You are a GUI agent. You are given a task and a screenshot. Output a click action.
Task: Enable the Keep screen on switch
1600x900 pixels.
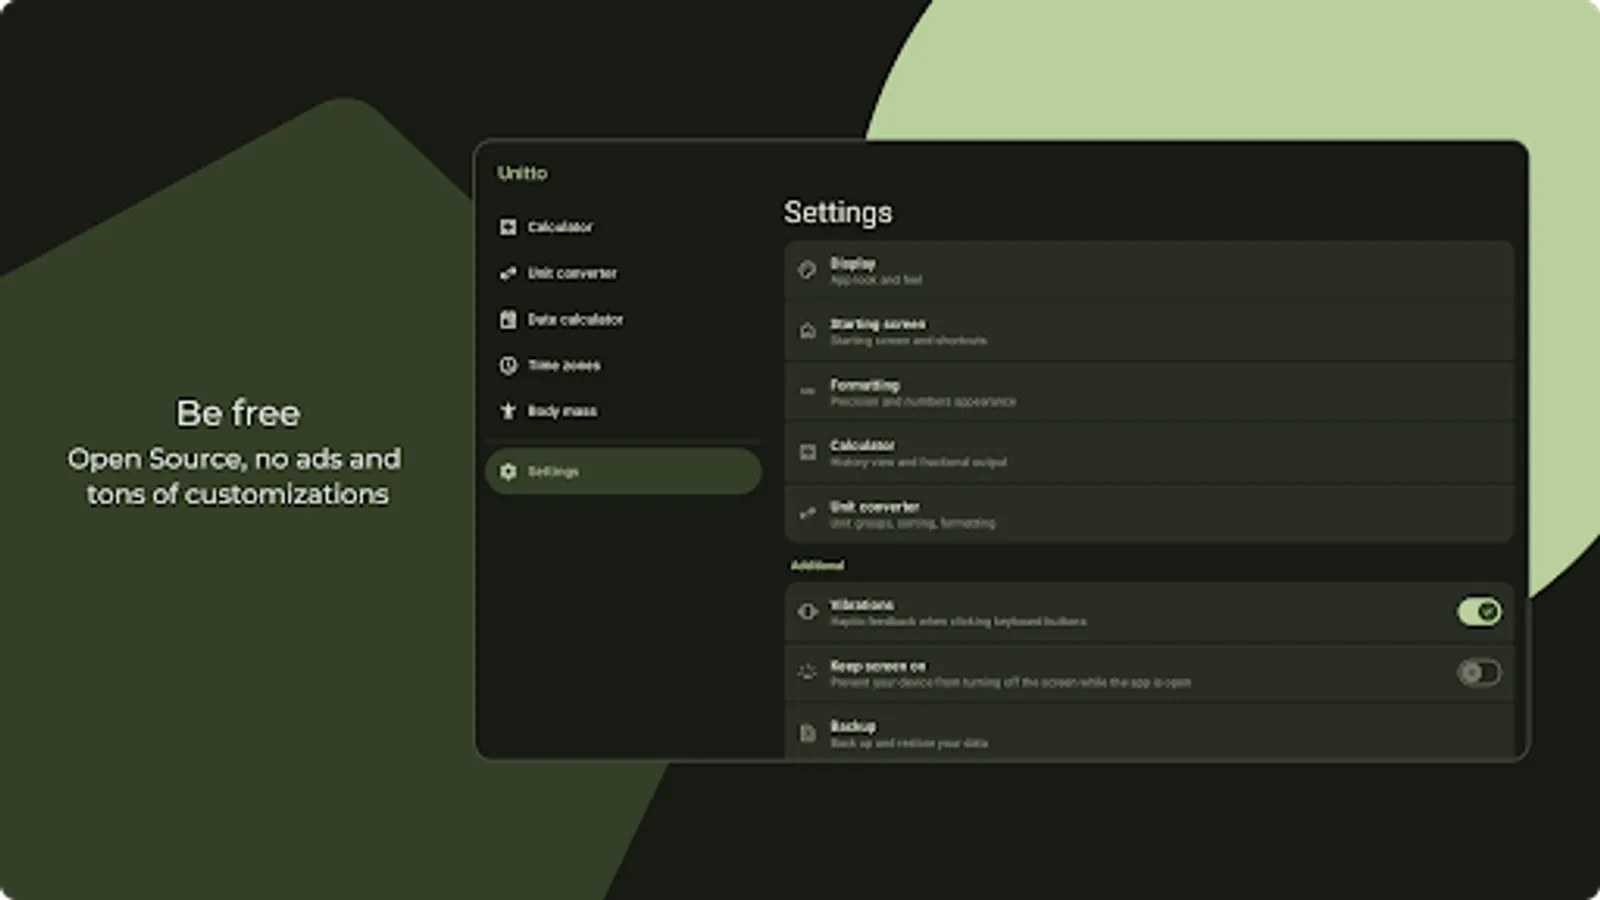[x=1479, y=673]
